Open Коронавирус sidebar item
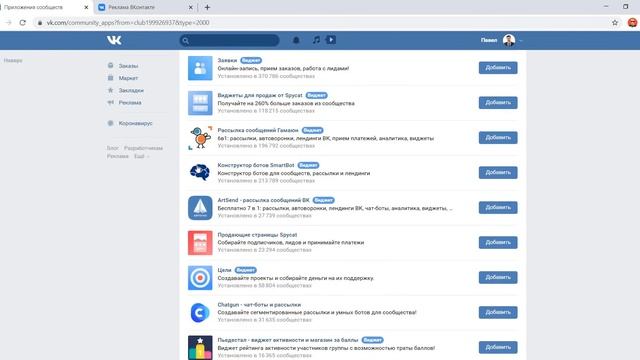The image size is (640, 360). click(x=137, y=123)
